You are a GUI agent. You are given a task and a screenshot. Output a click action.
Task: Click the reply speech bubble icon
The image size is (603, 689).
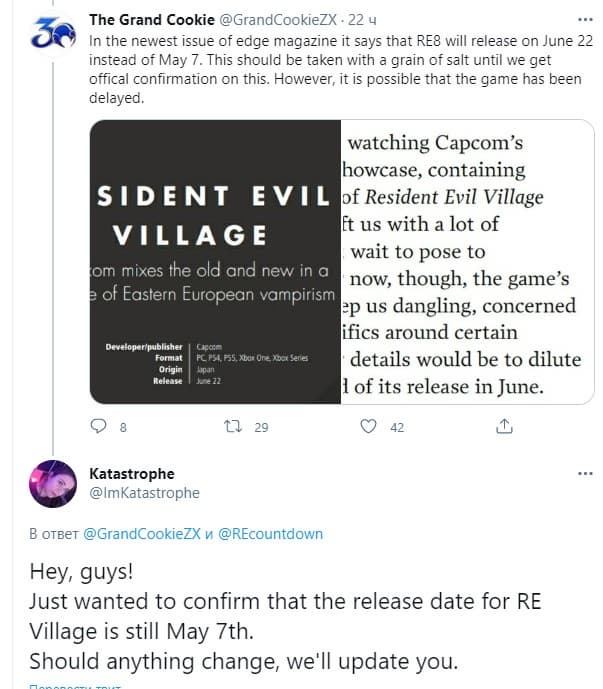pyautogui.click(x=98, y=427)
